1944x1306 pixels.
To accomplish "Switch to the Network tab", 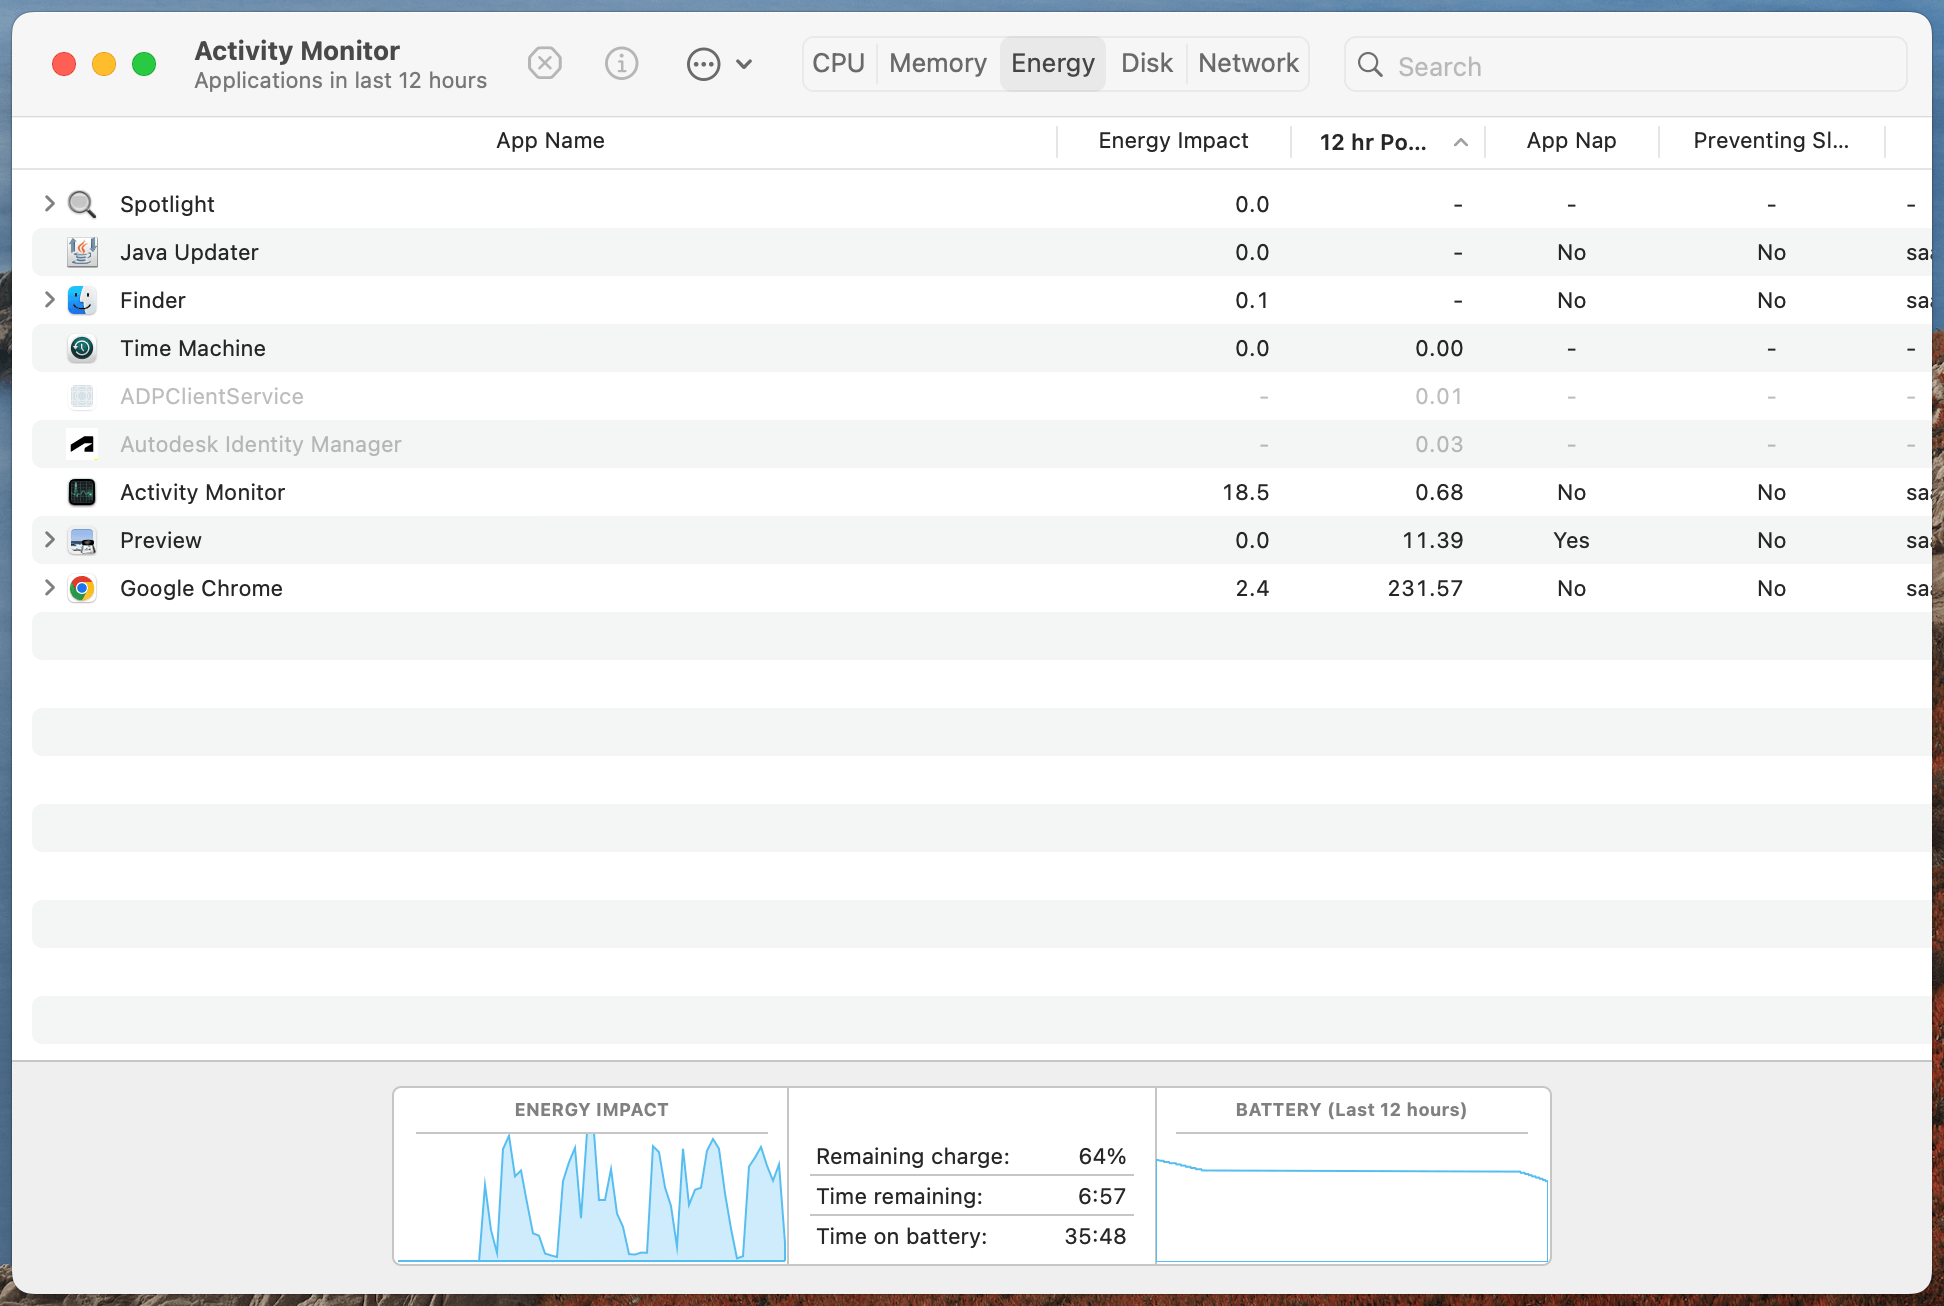I will [1248, 64].
